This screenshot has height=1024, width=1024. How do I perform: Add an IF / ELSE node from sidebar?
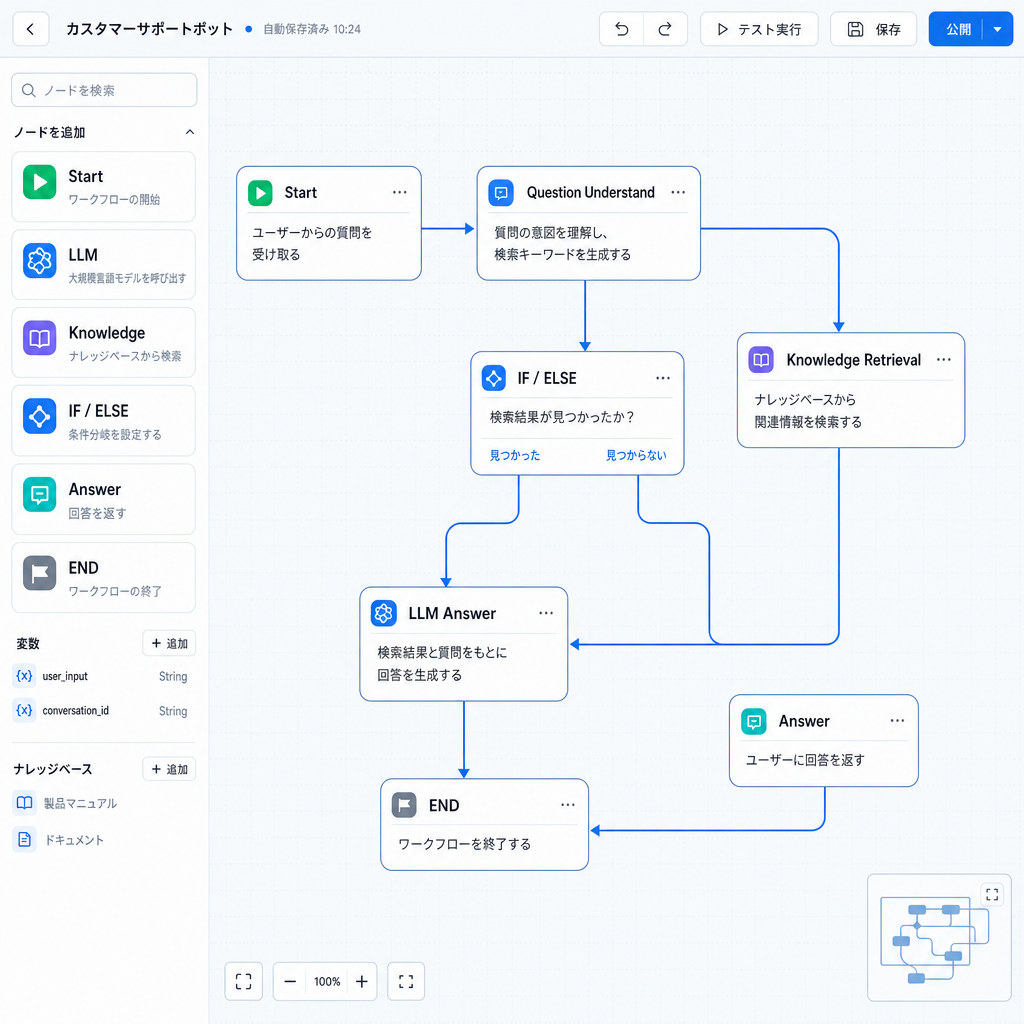[x=104, y=421]
